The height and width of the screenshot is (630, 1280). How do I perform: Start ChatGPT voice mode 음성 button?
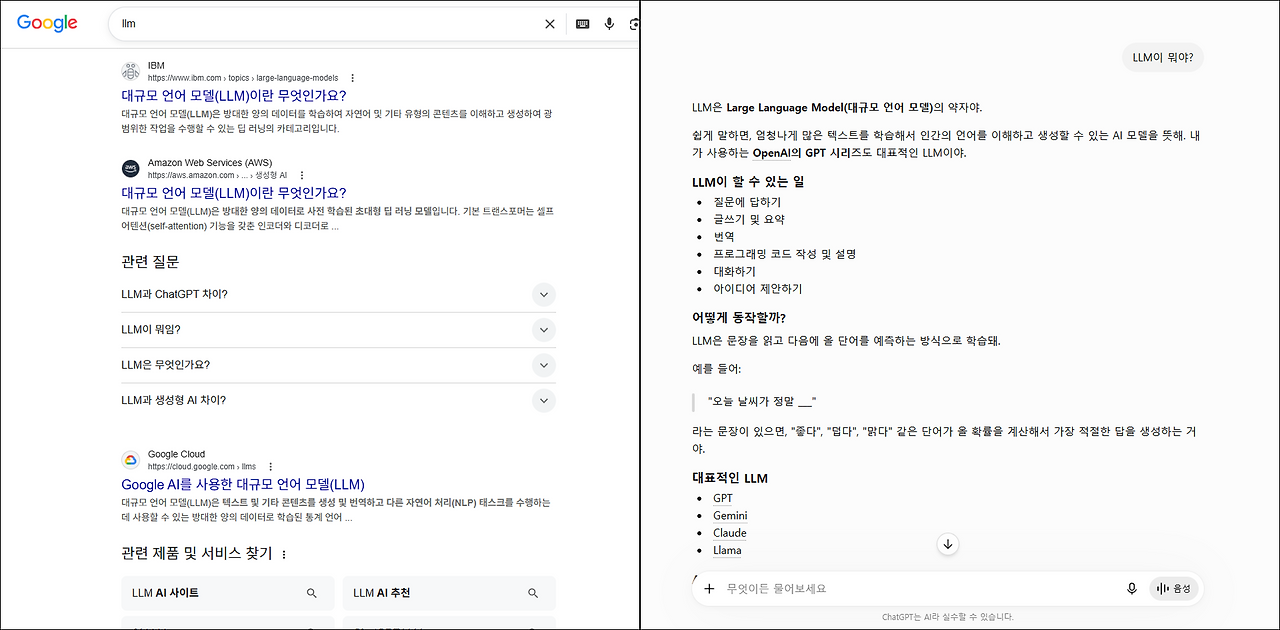pos(1173,588)
